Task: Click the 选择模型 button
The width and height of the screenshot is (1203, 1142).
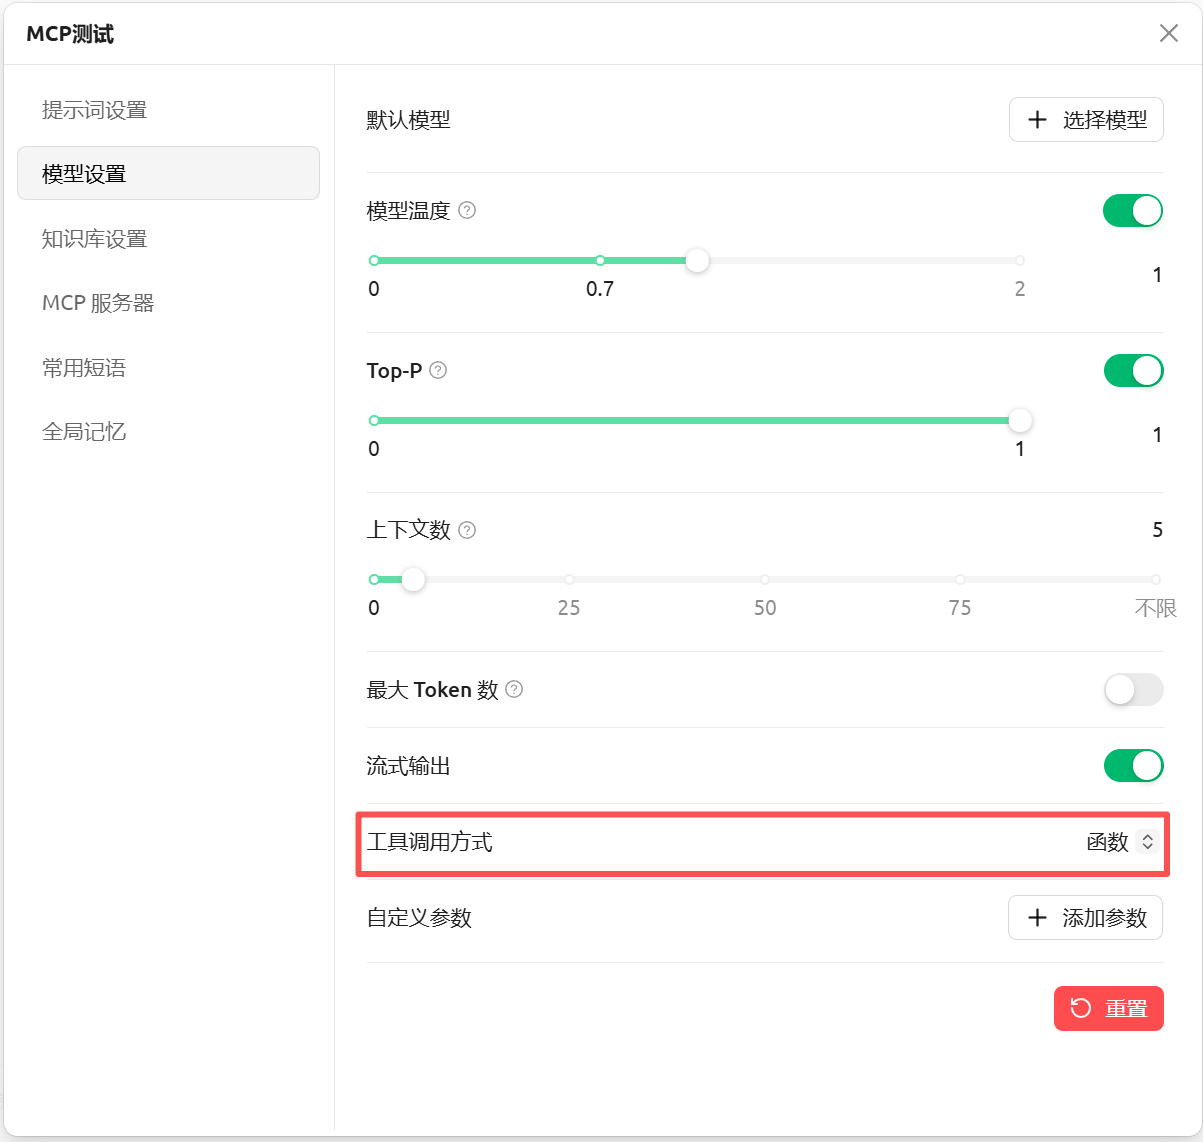Action: [x=1086, y=120]
